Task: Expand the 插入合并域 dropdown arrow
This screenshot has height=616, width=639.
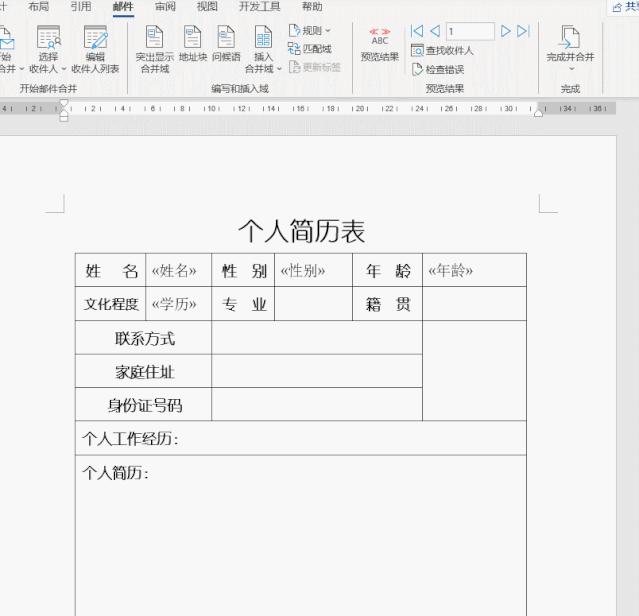Action: coord(279,69)
